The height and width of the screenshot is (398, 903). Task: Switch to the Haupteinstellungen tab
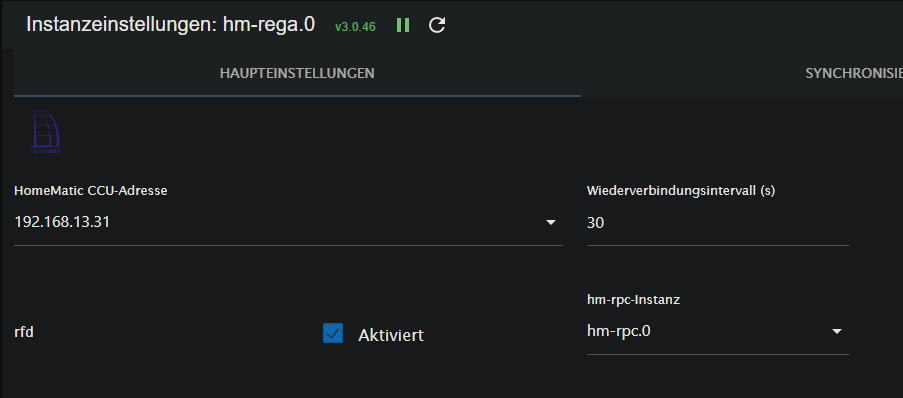coord(297,73)
